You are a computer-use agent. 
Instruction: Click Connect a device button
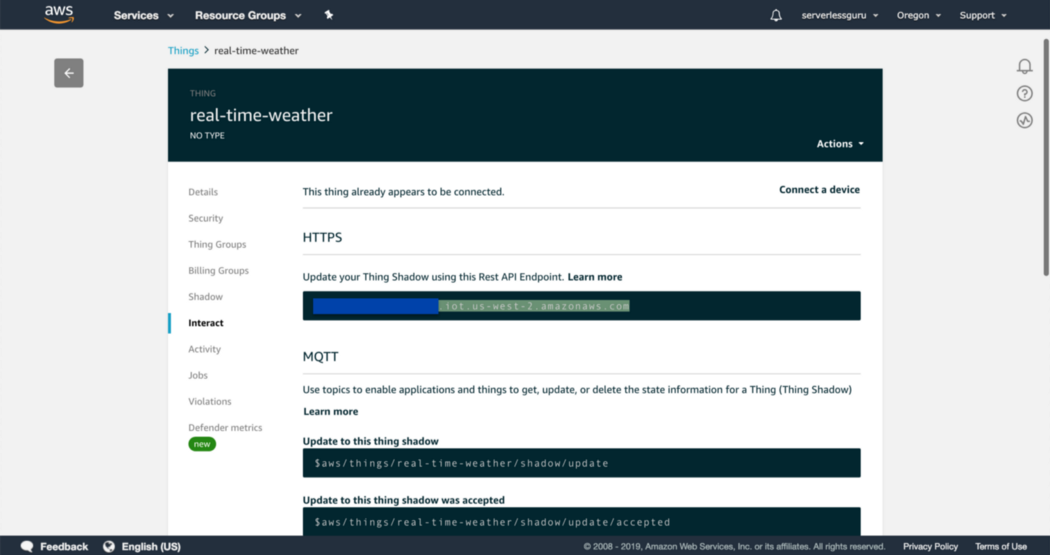pyautogui.click(x=819, y=190)
